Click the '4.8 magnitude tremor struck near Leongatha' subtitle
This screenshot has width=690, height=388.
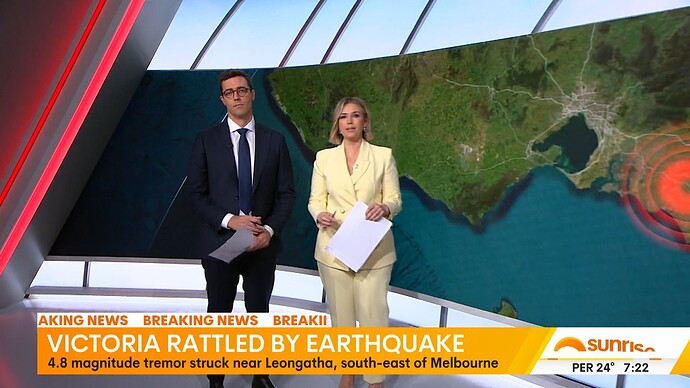(272, 363)
